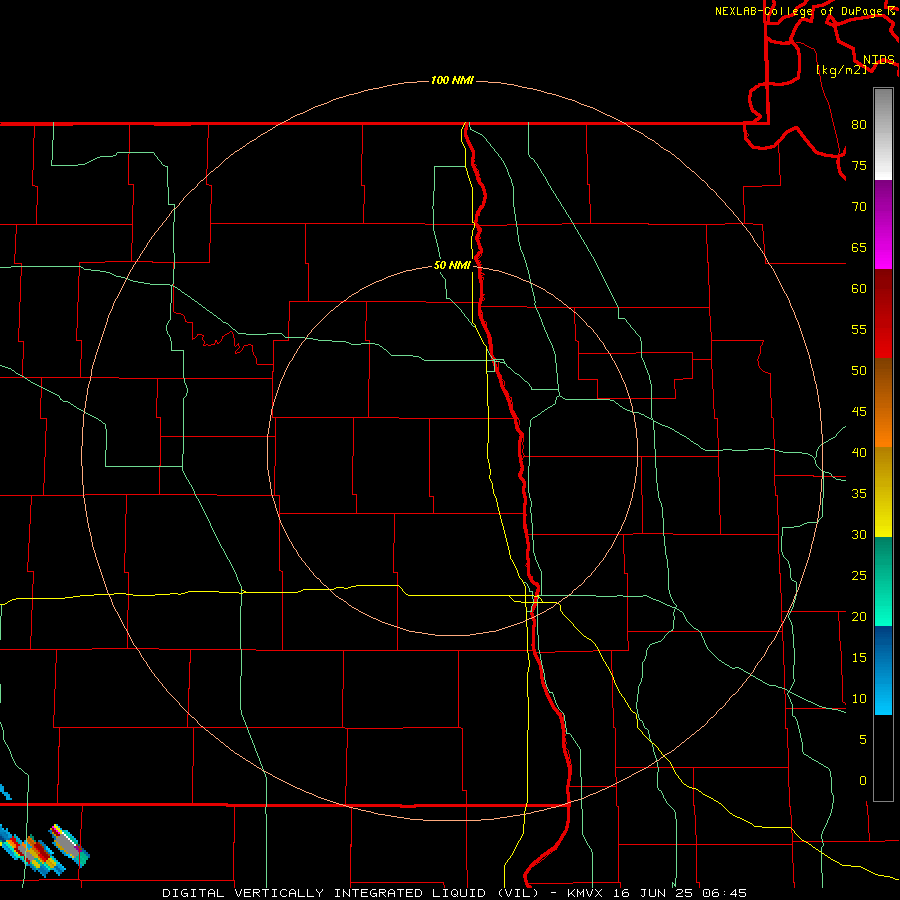Click the red segment of the color scale

coord(883,313)
